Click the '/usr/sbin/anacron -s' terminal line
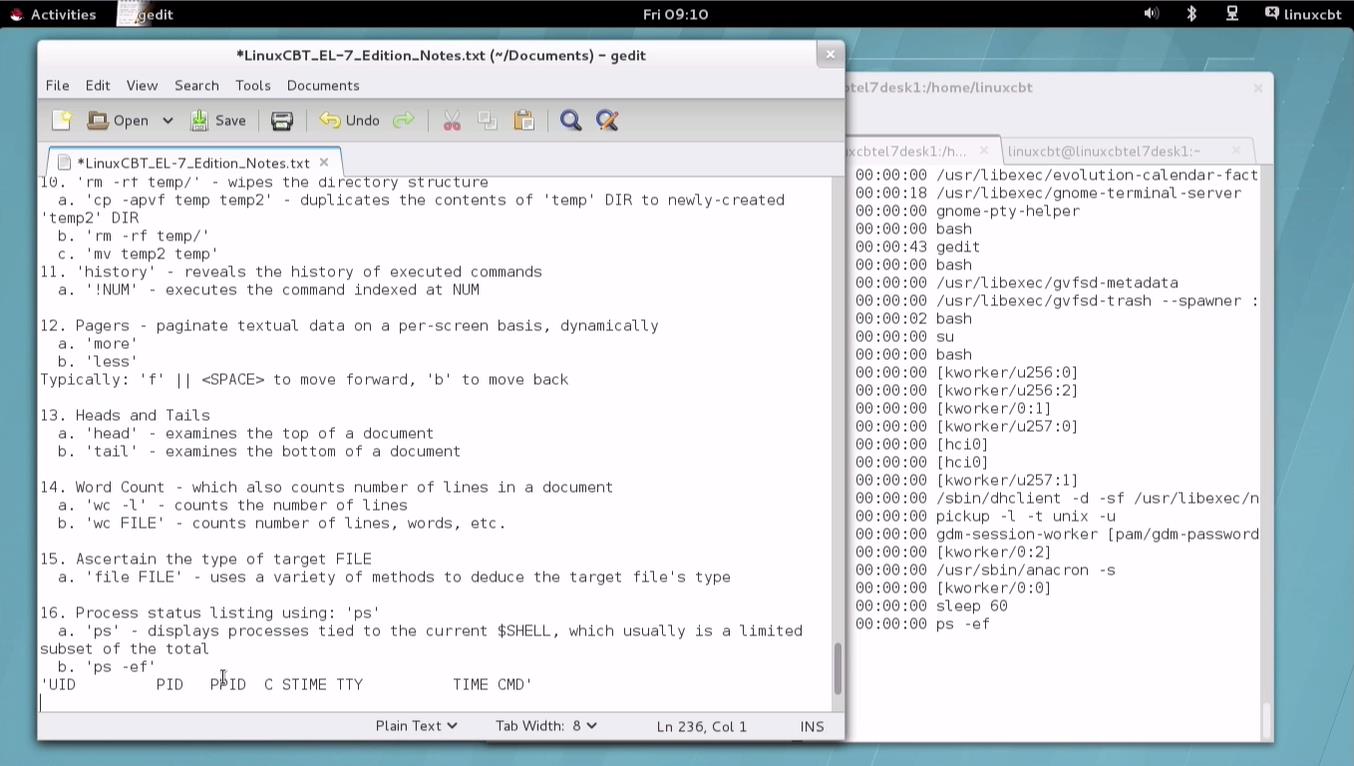 pyautogui.click(x=985, y=570)
